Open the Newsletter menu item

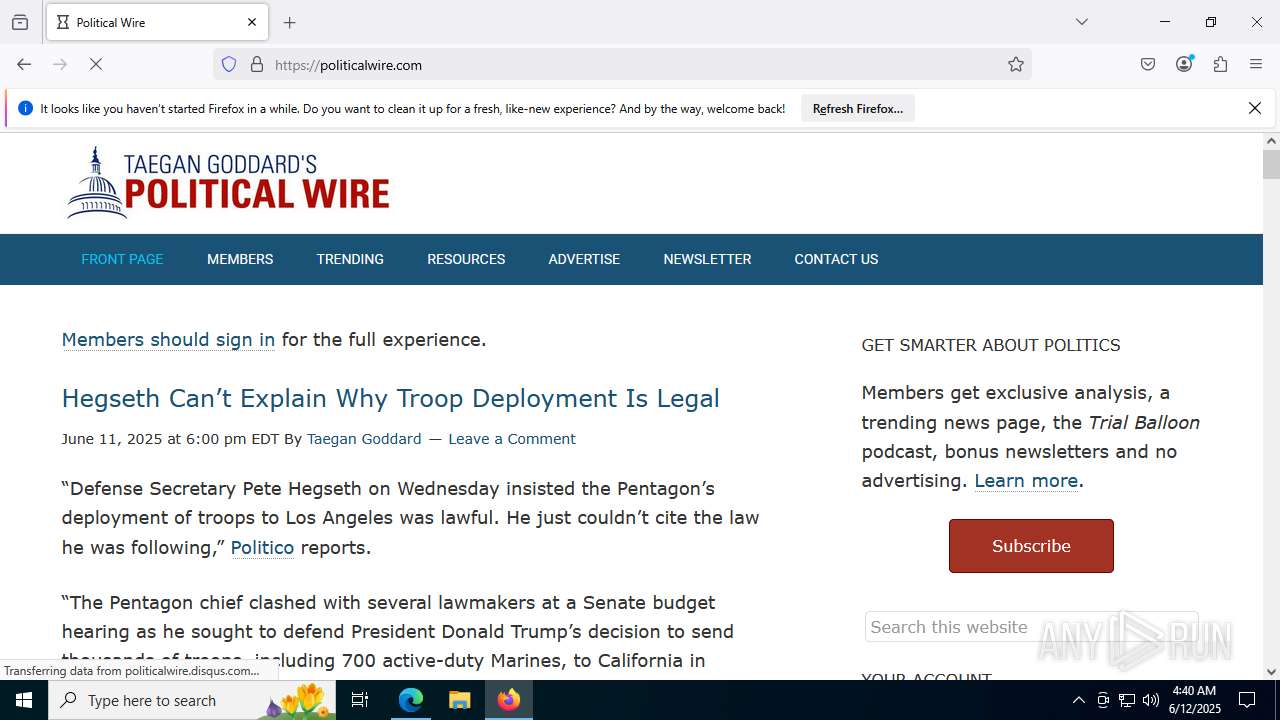707,259
